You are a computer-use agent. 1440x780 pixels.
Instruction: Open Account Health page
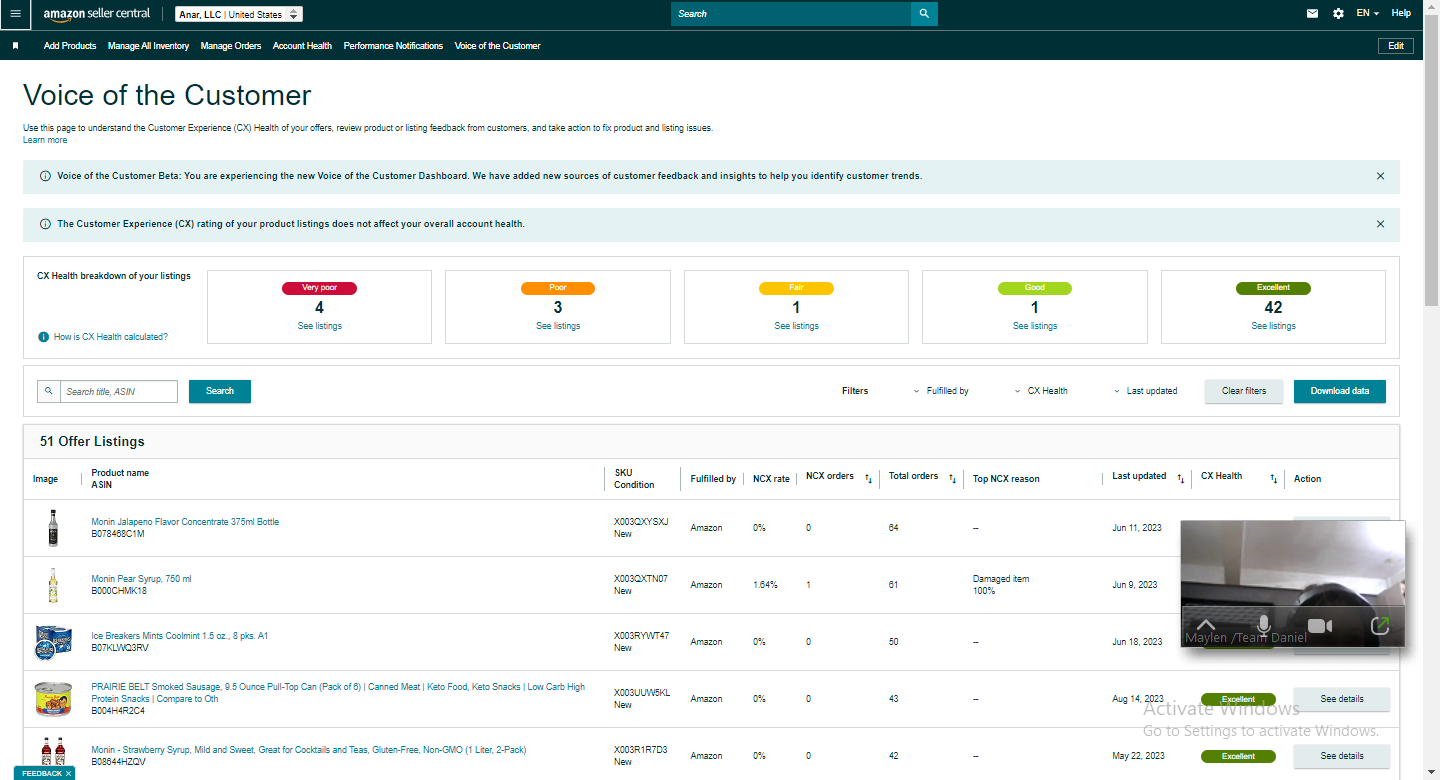click(x=302, y=46)
